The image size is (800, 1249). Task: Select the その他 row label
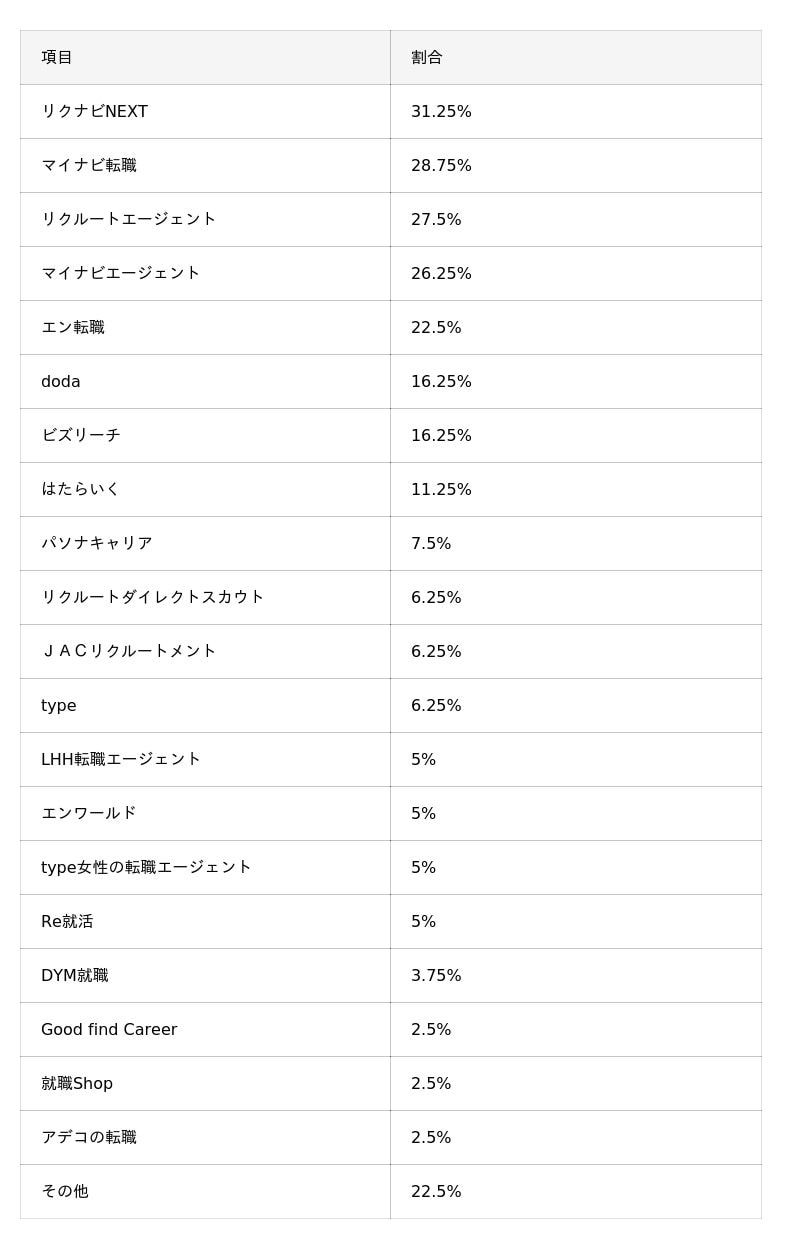(x=65, y=1191)
